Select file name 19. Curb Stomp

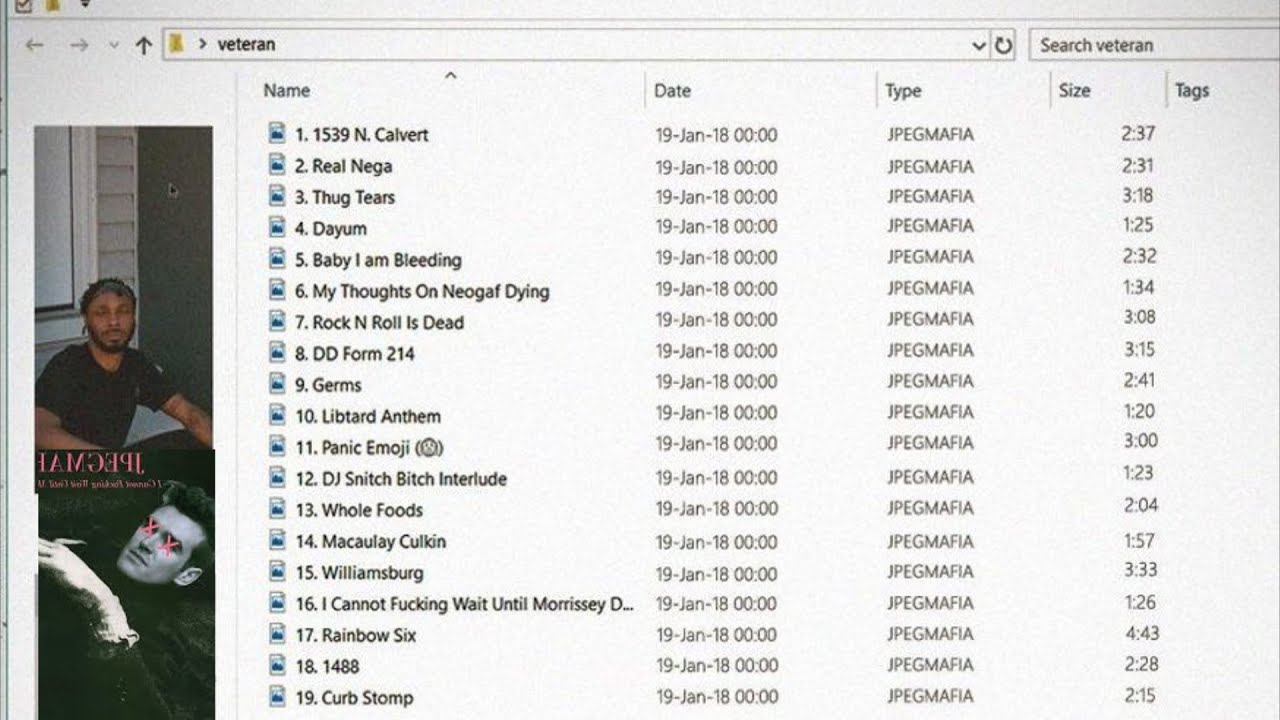pyautogui.click(x=354, y=697)
